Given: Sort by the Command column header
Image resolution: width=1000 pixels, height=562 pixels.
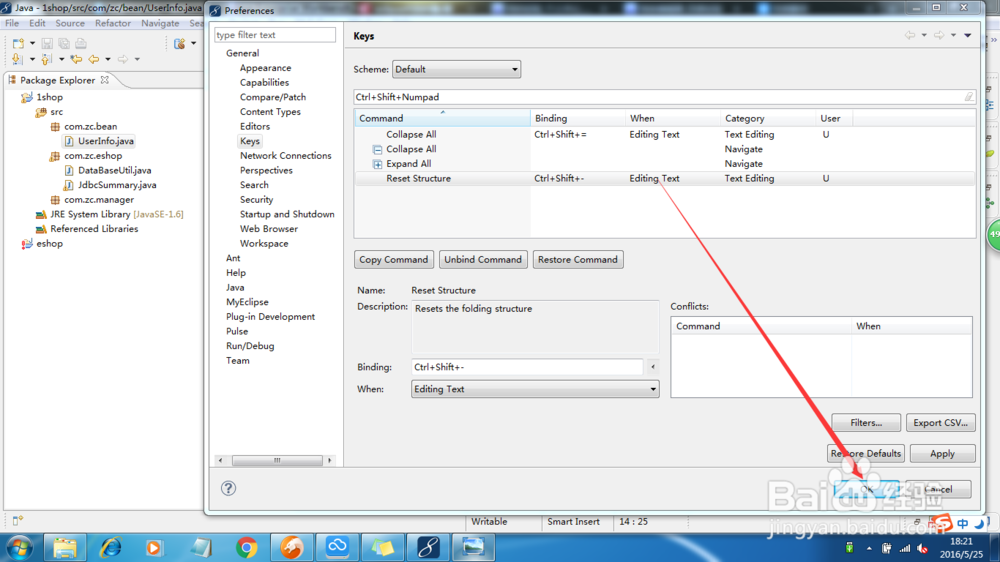Looking at the screenshot, I should 442,118.
